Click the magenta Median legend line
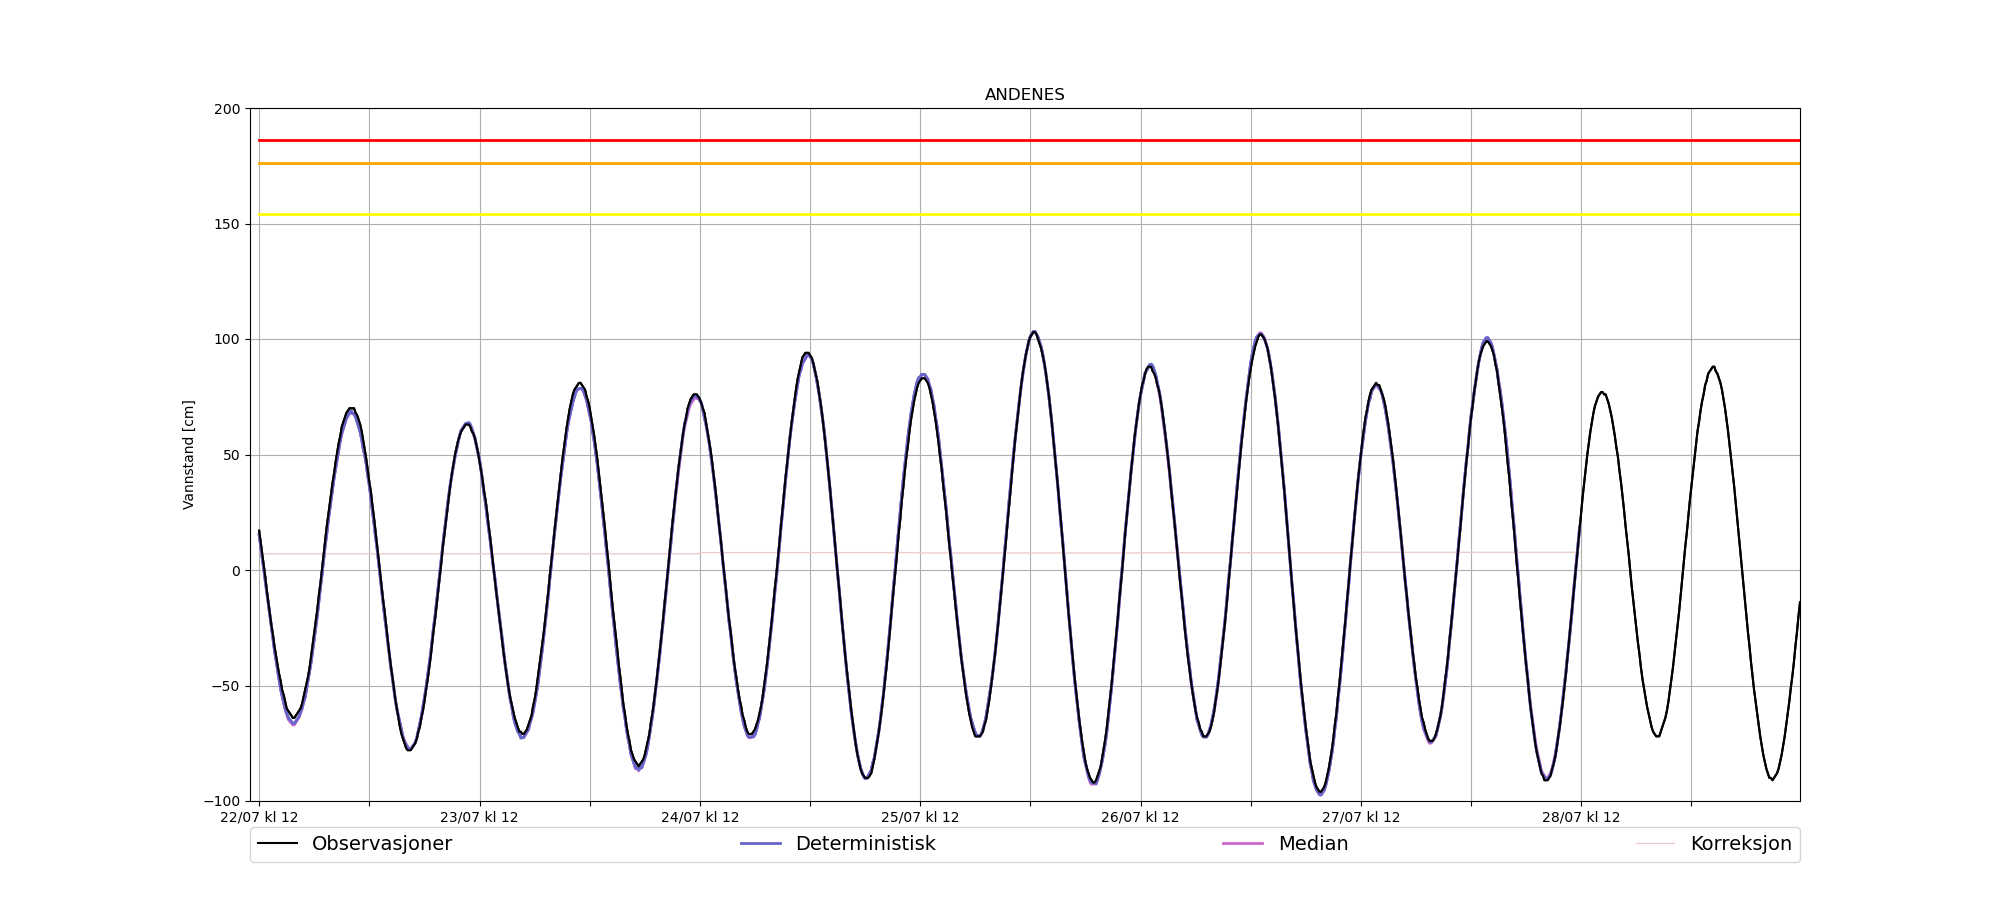 tap(1243, 844)
